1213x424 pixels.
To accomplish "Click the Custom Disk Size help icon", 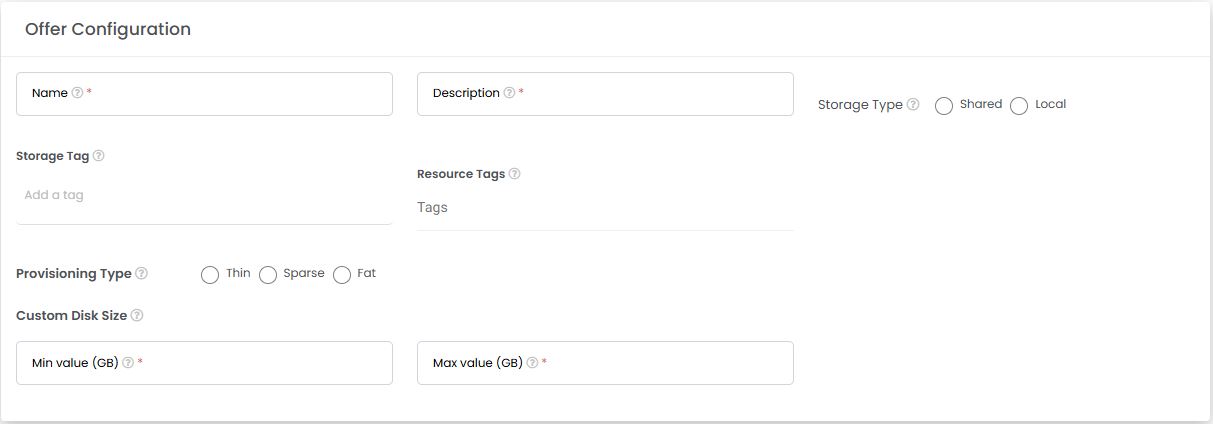I will pyautogui.click(x=137, y=315).
